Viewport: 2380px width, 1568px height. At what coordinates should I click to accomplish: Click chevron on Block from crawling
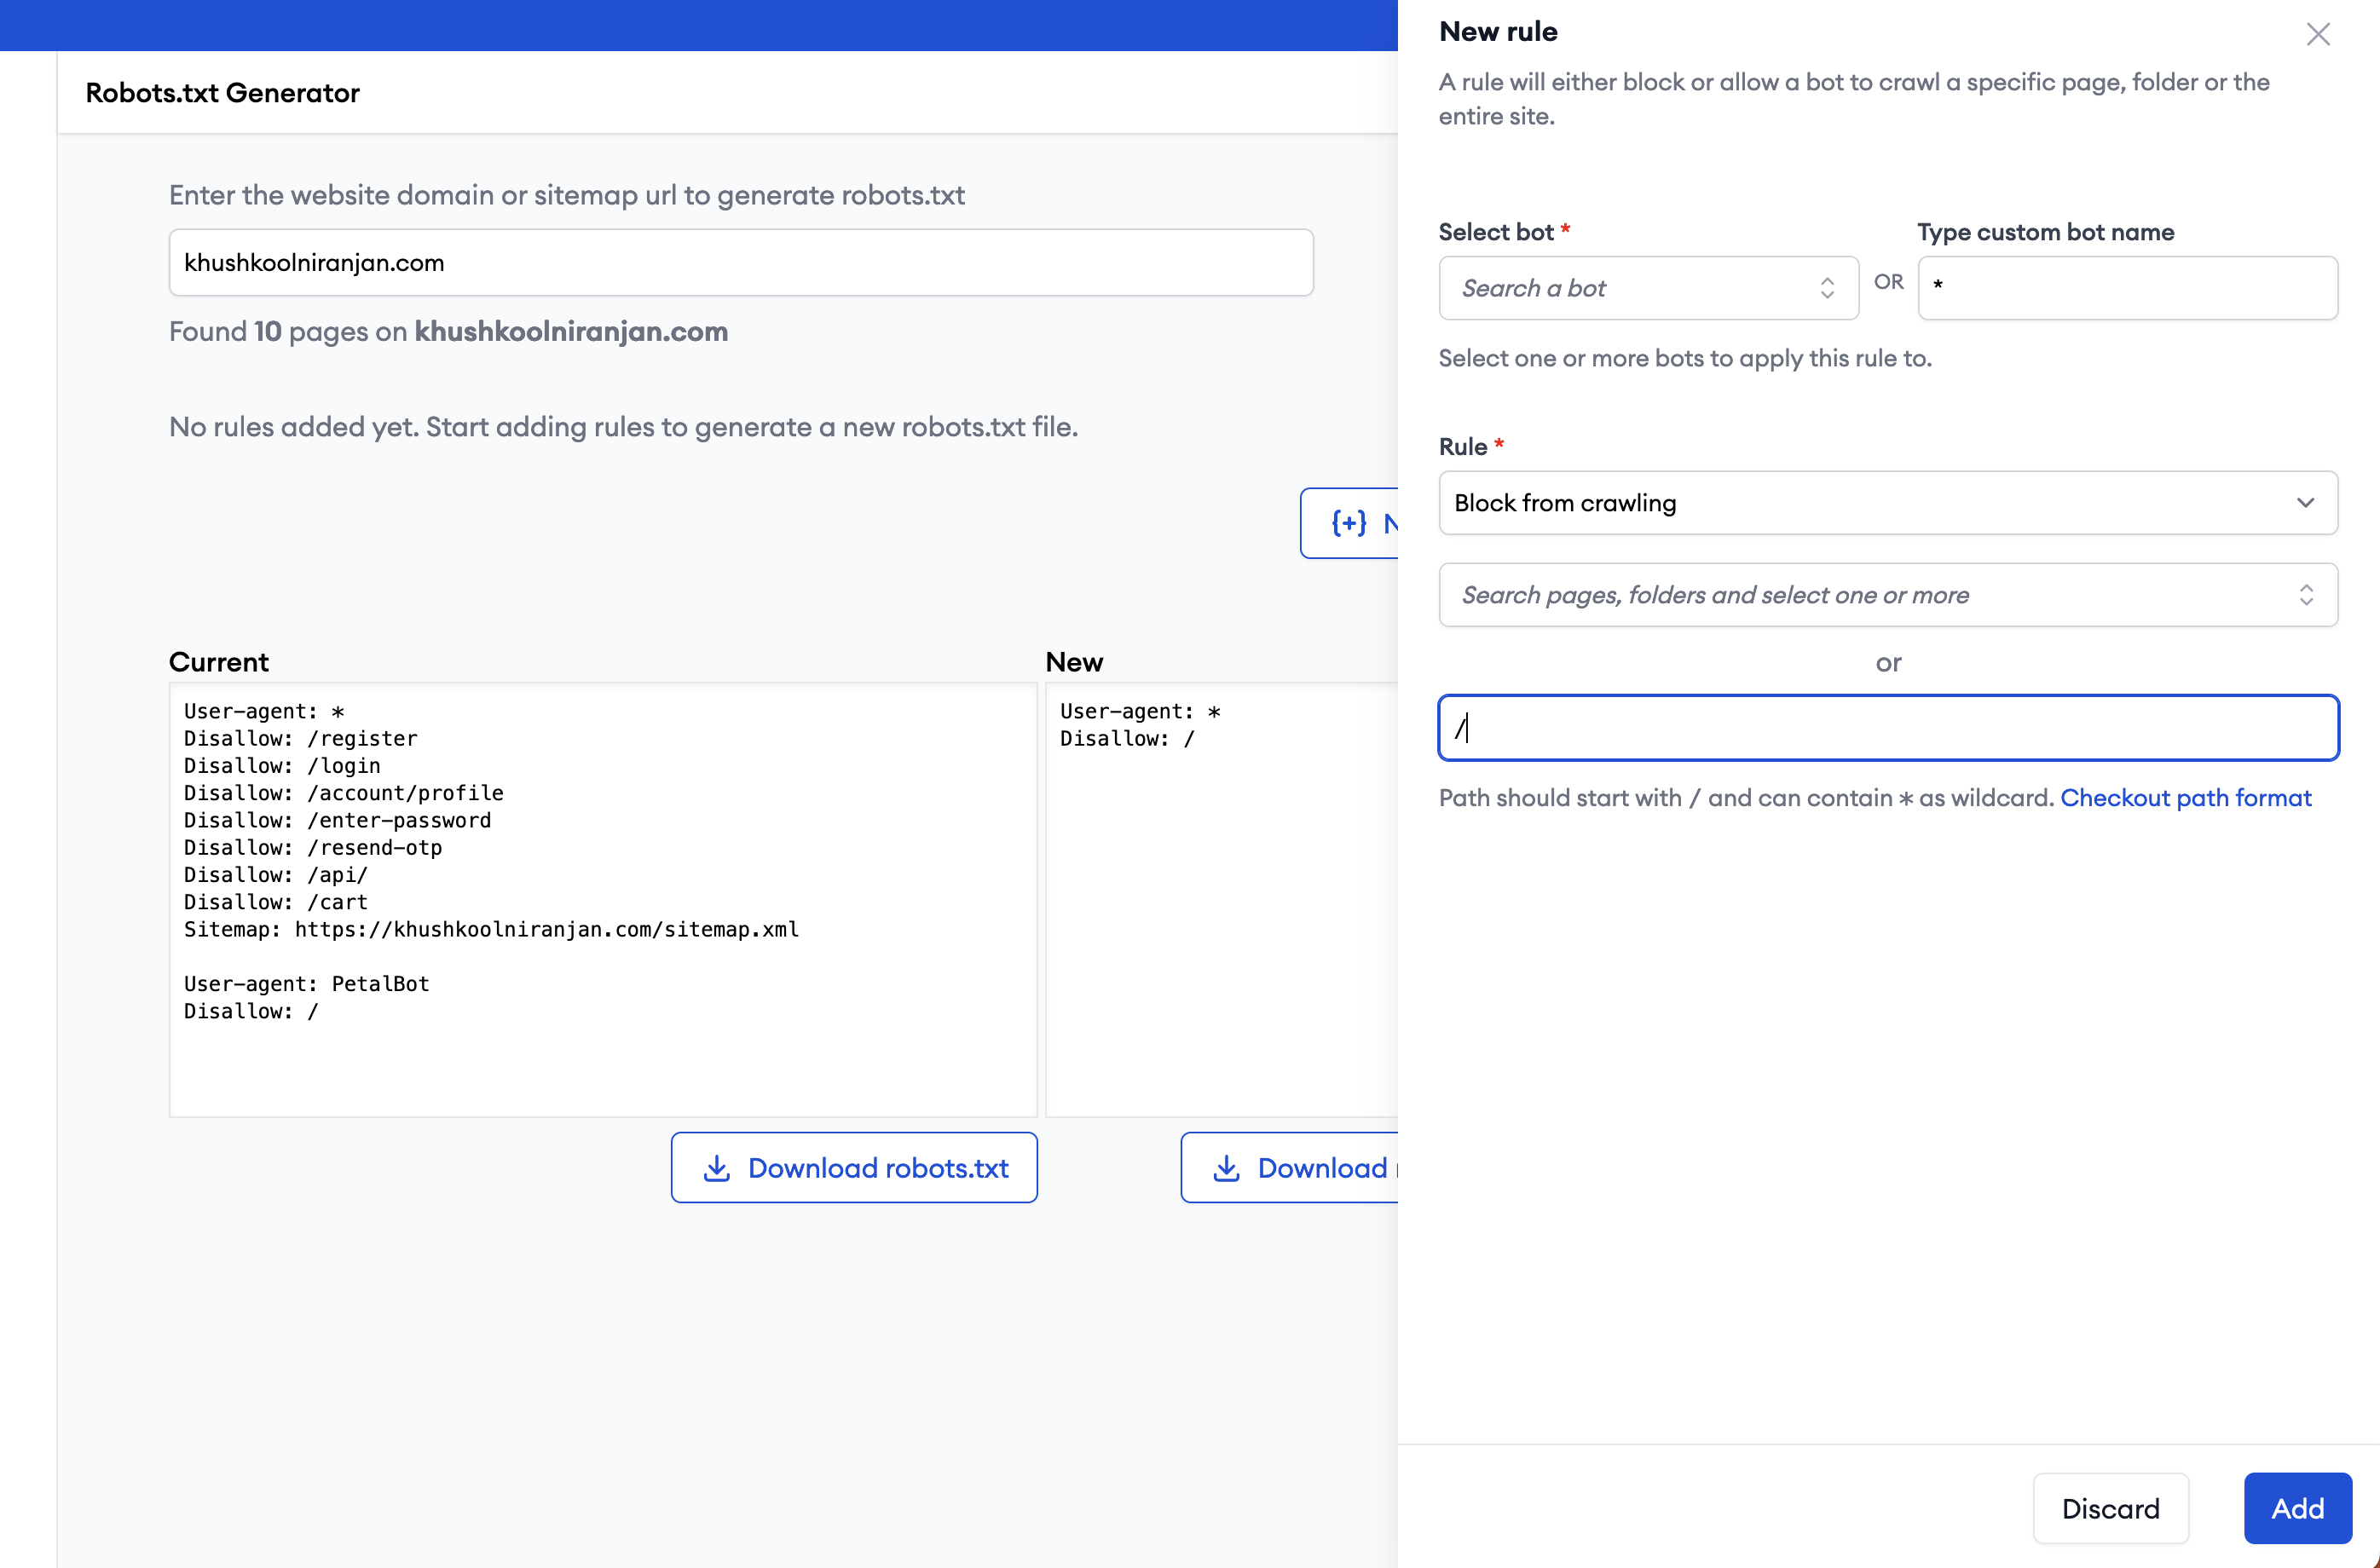tap(2305, 503)
